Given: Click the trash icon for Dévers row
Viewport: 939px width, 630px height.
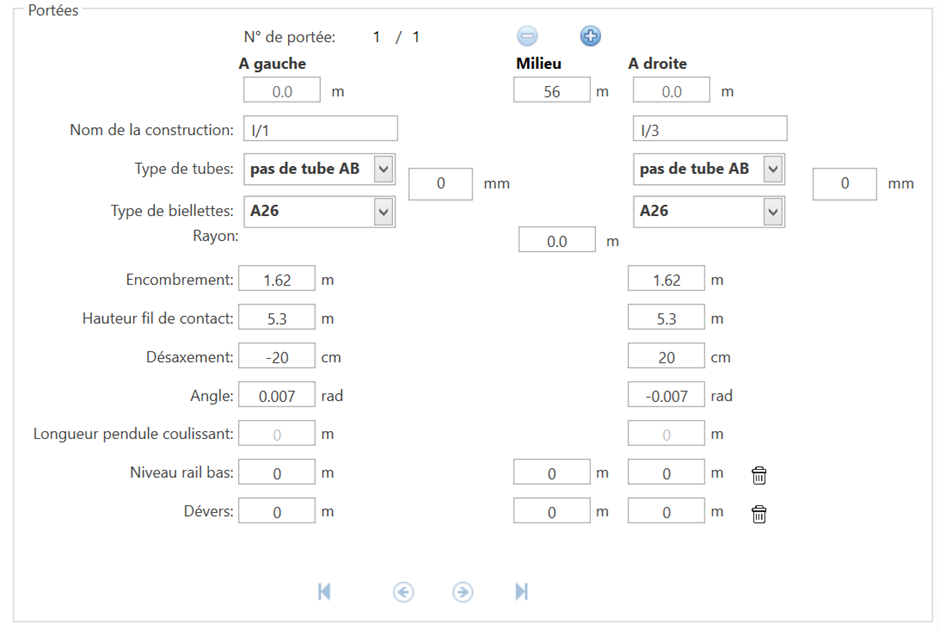Looking at the screenshot, I should [759, 514].
